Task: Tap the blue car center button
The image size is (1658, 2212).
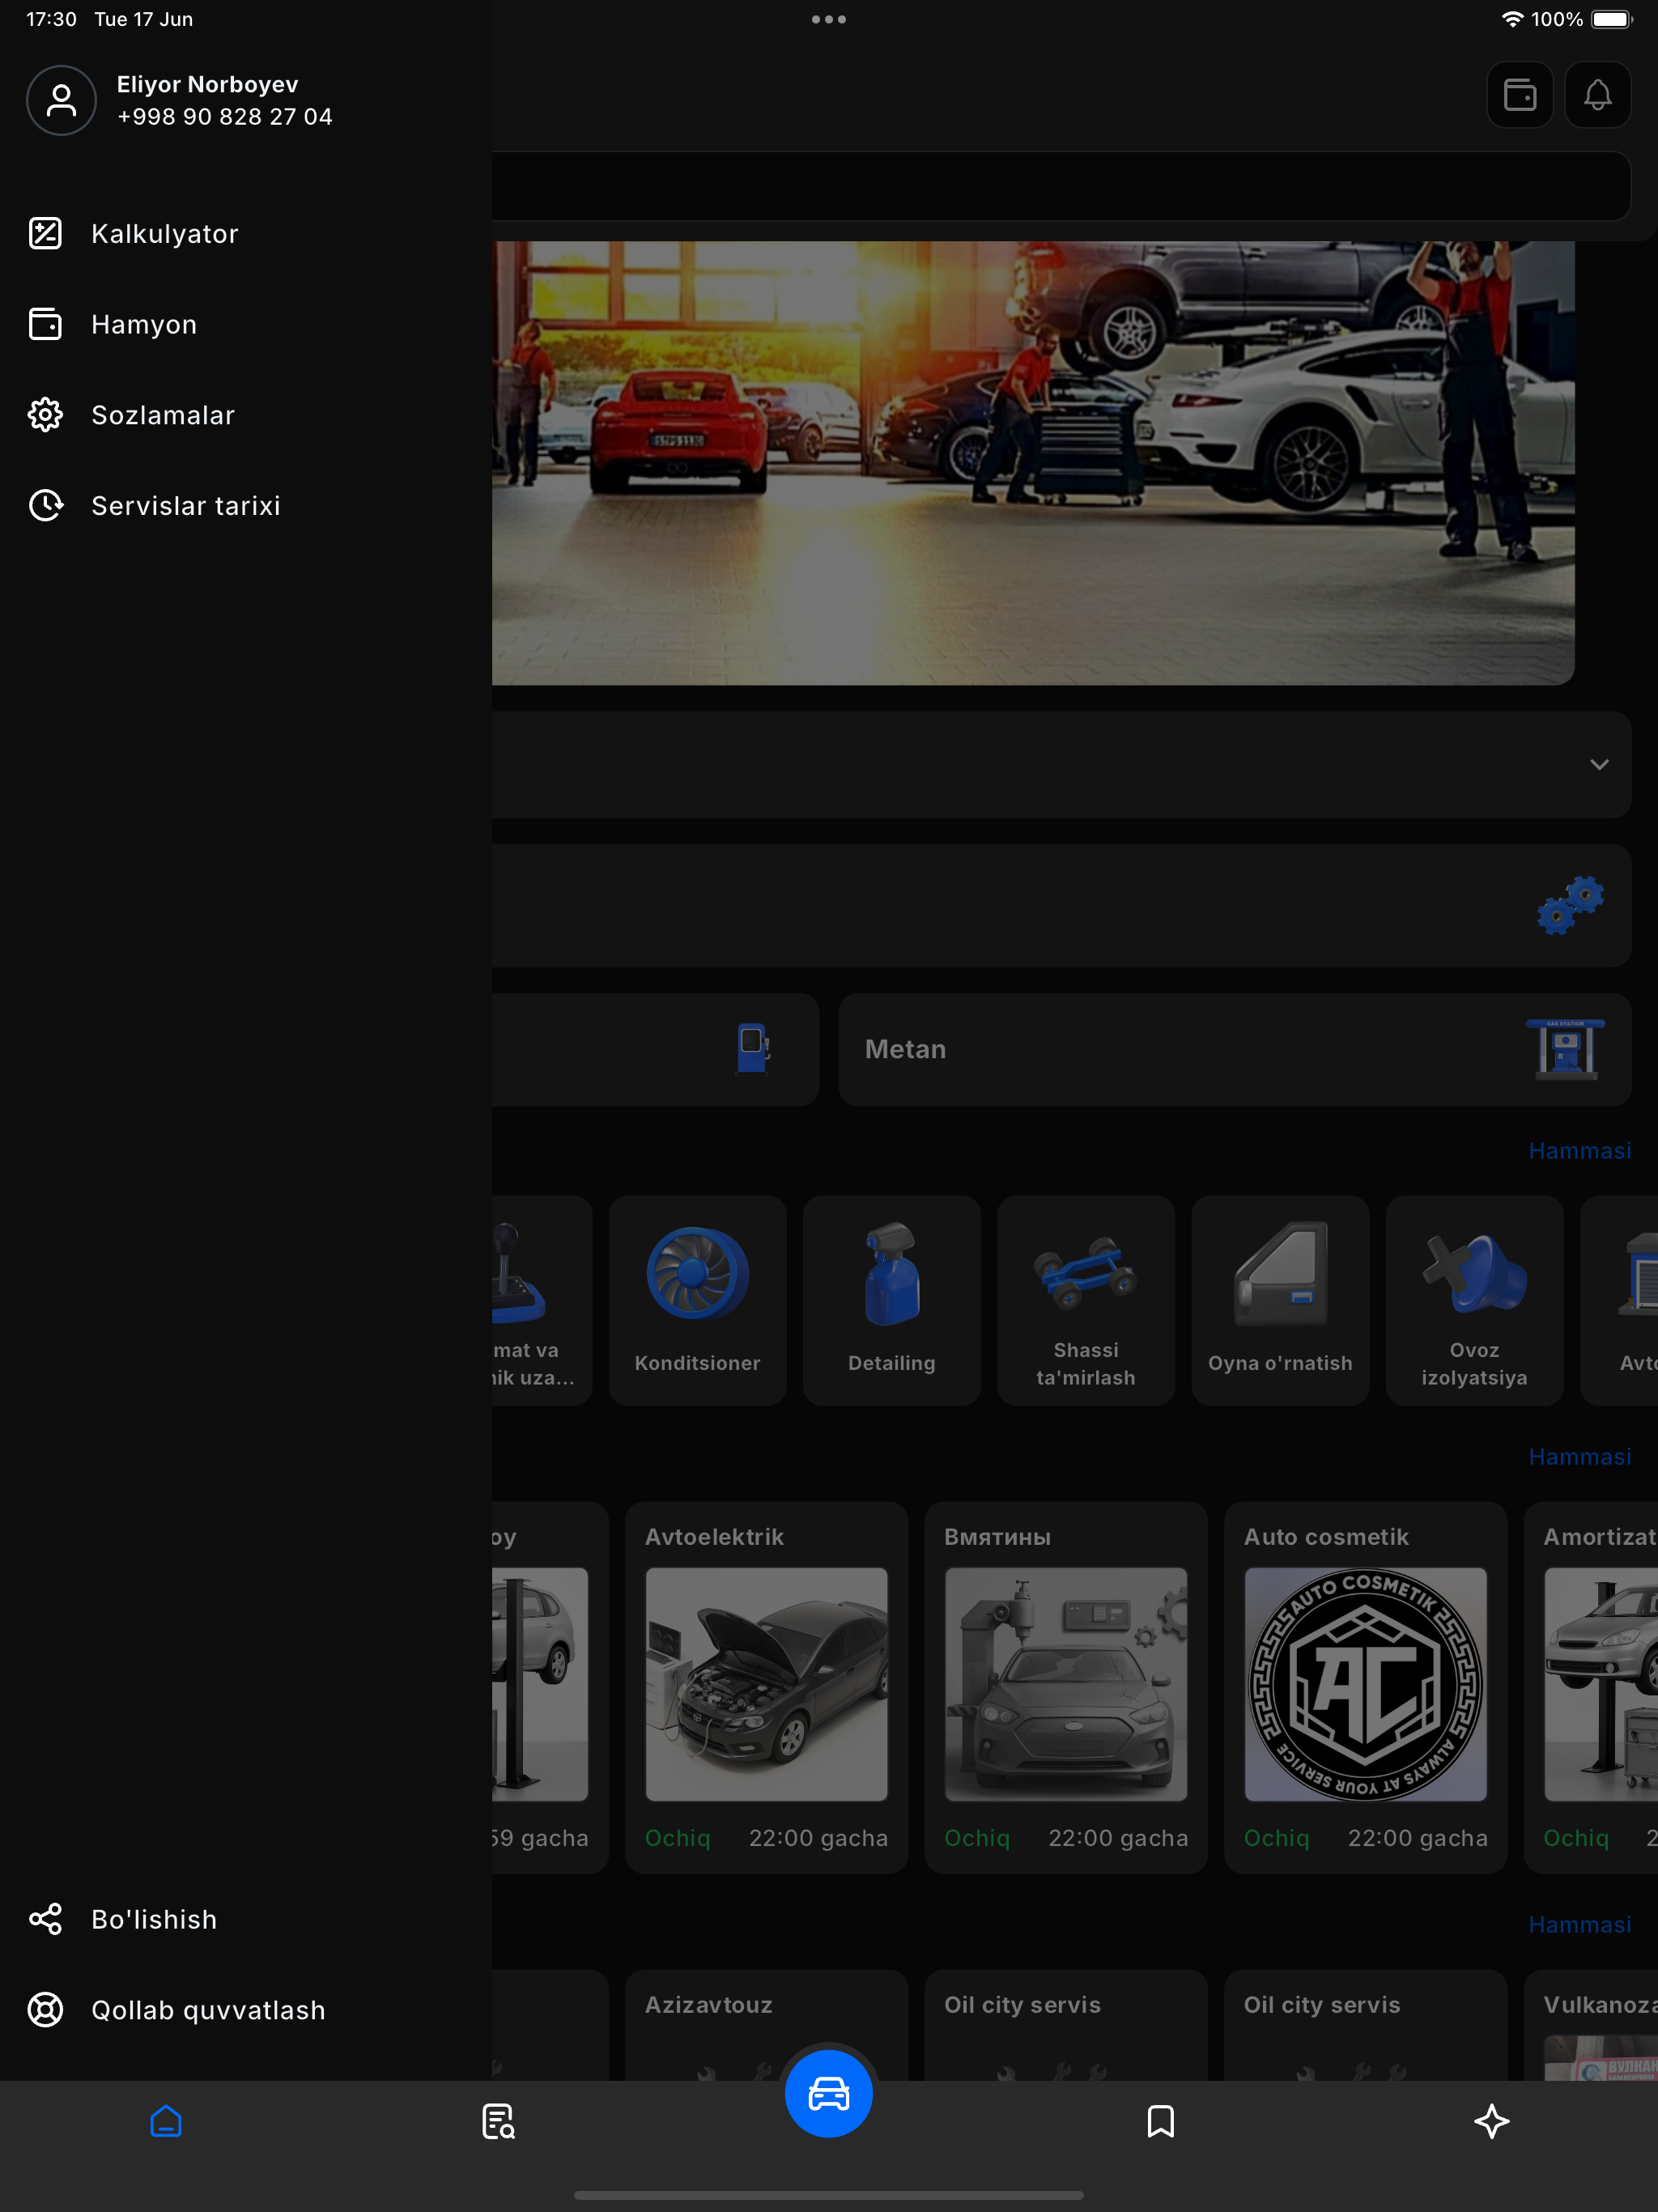Action: [829, 2093]
